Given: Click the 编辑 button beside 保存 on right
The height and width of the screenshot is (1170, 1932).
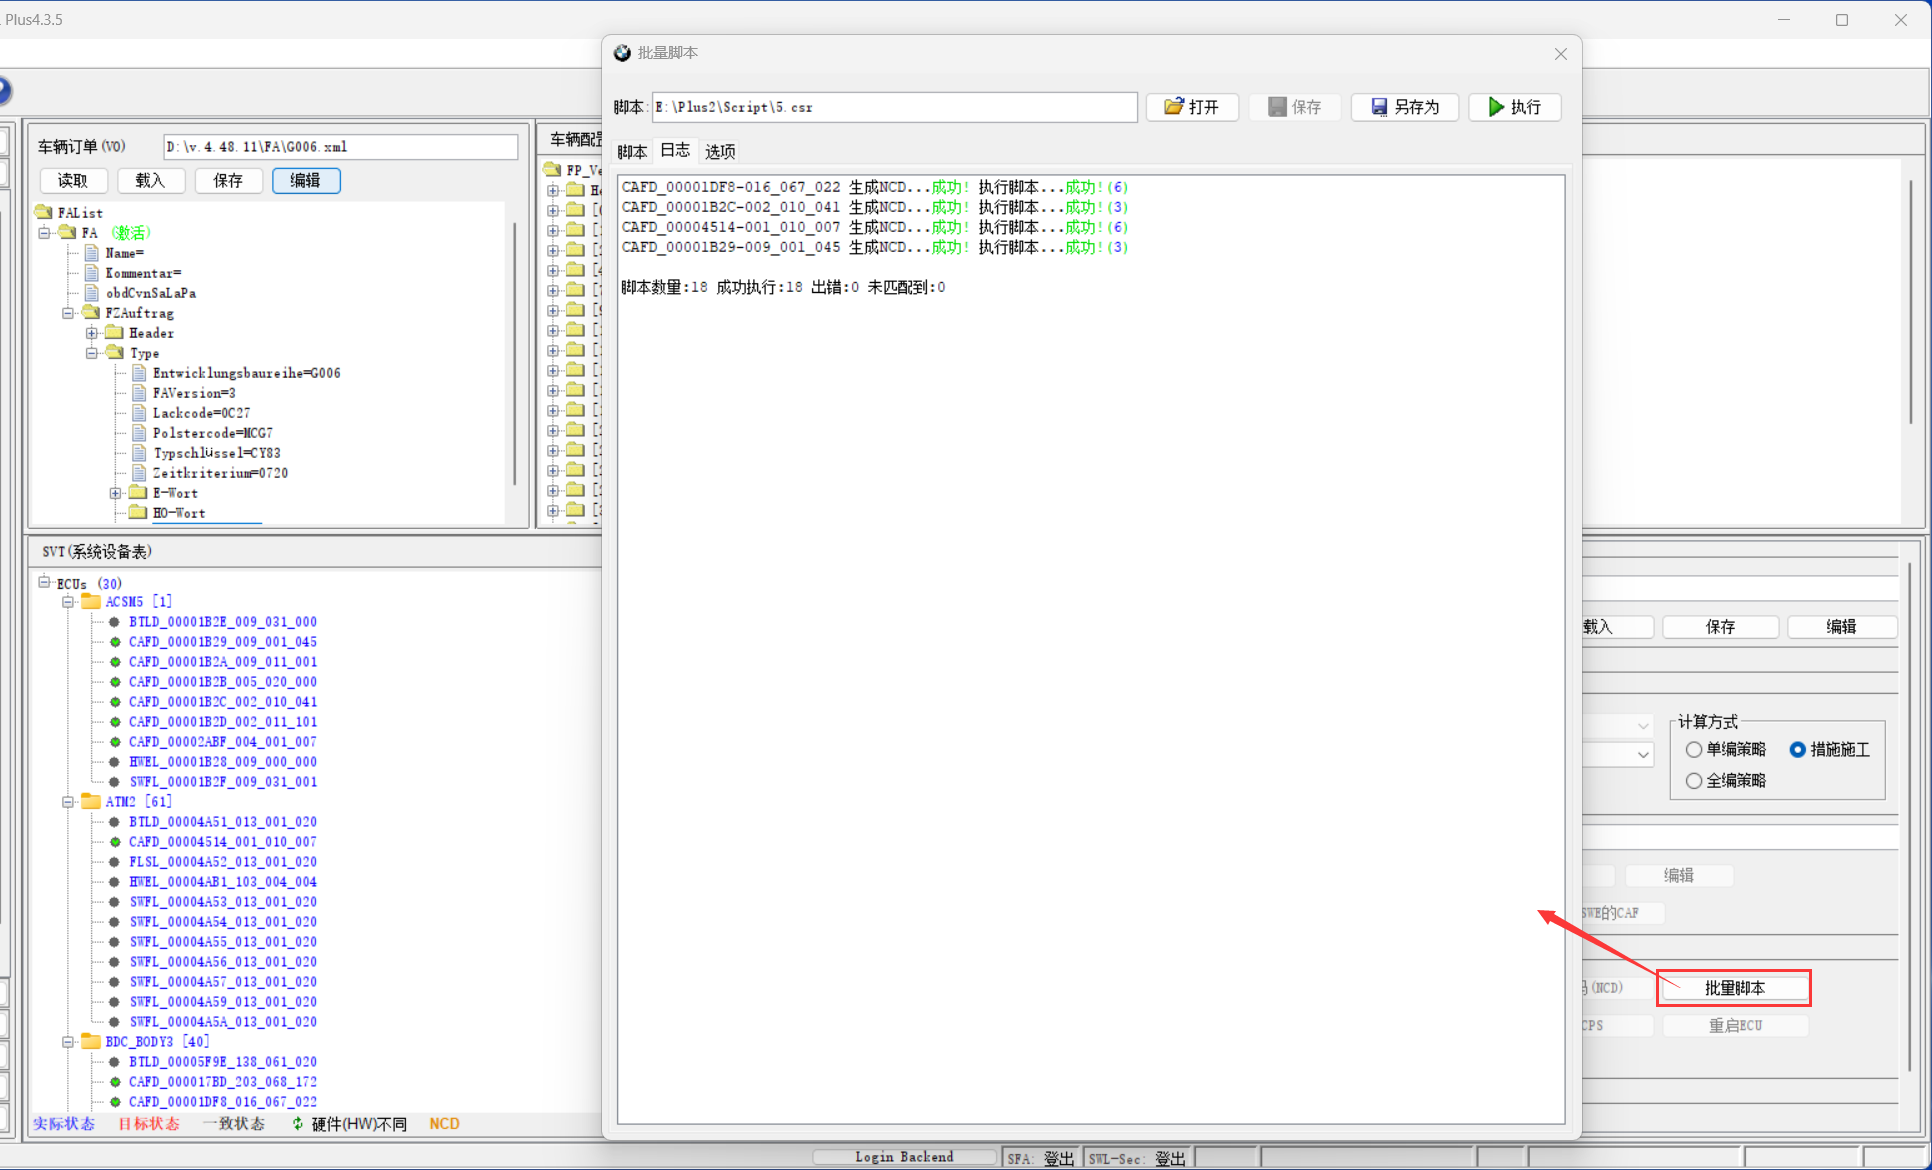Looking at the screenshot, I should [x=1841, y=627].
